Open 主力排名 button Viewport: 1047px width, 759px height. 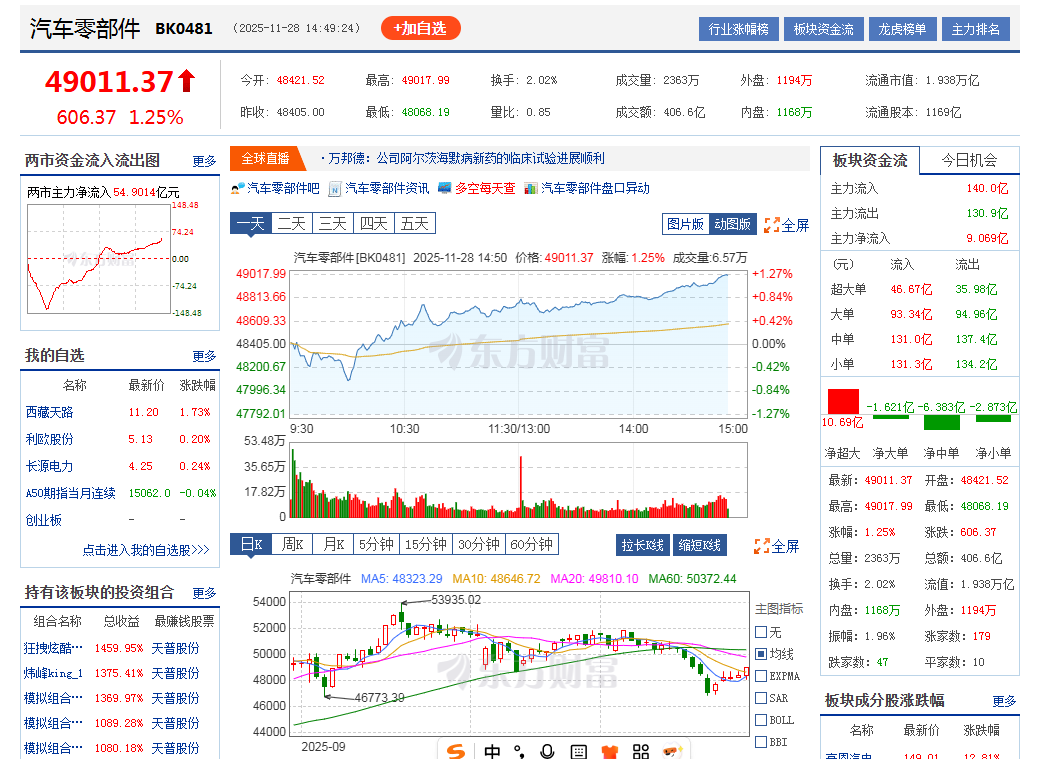pos(976,29)
